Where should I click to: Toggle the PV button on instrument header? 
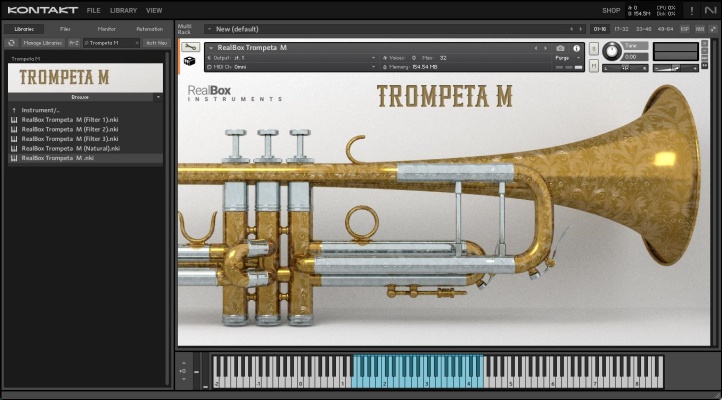click(704, 66)
